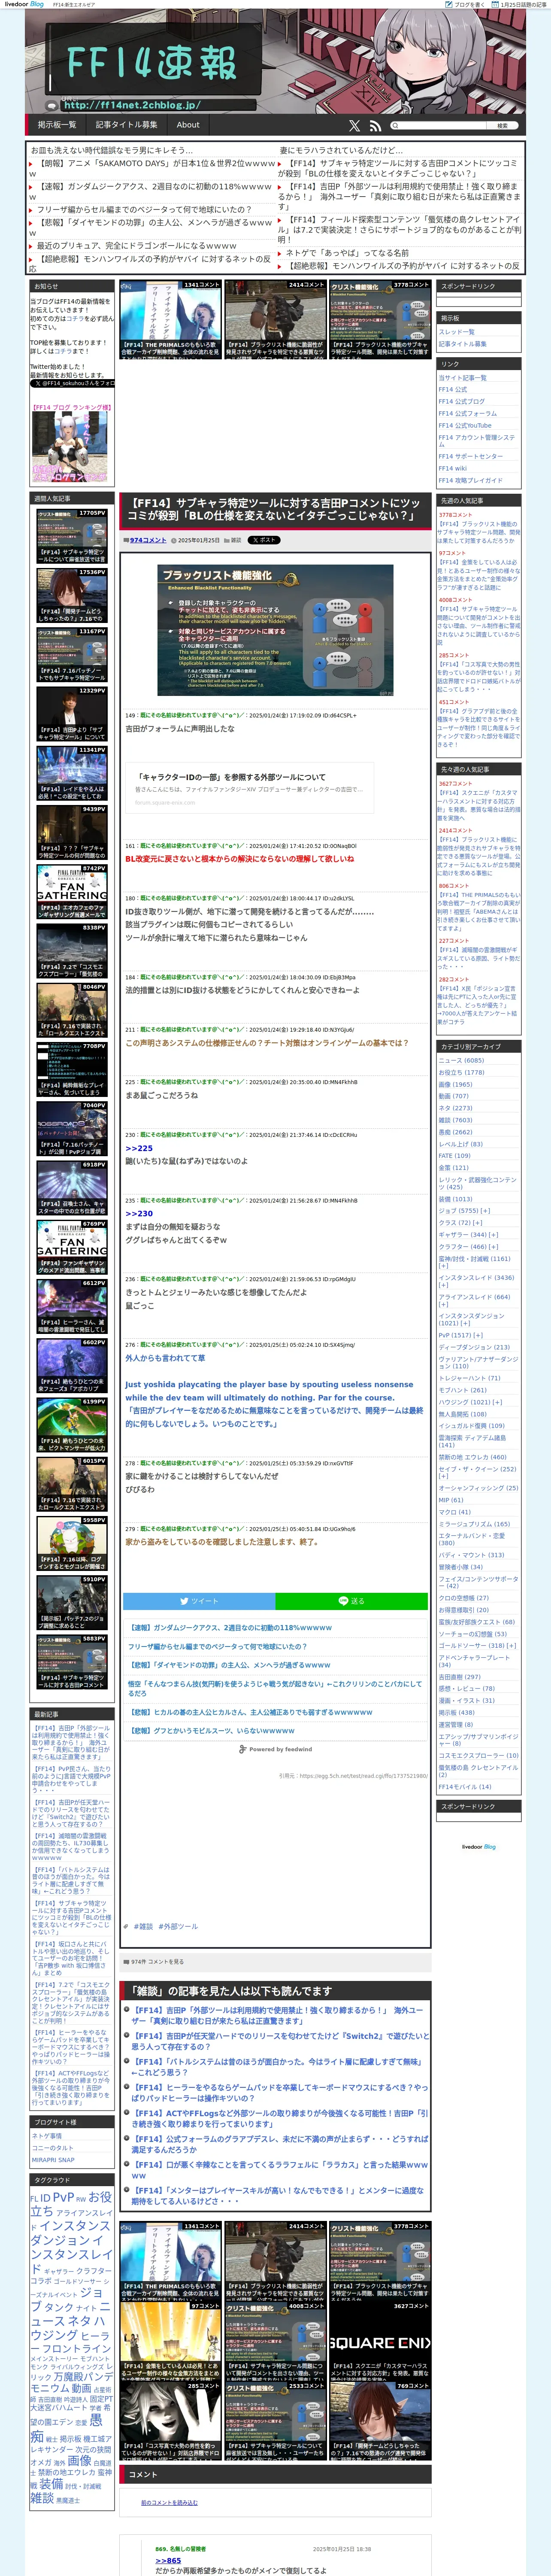
Task: Open the X (Twitter) icon in navigation bar
Action: coord(354,126)
